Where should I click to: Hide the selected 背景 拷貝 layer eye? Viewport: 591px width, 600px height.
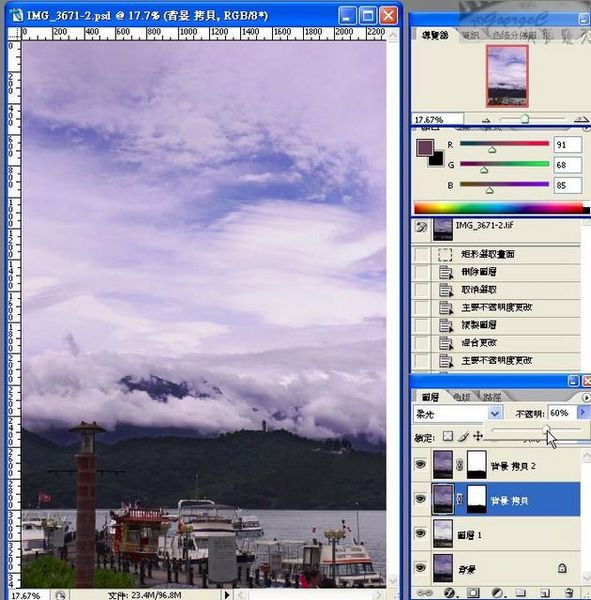(421, 499)
